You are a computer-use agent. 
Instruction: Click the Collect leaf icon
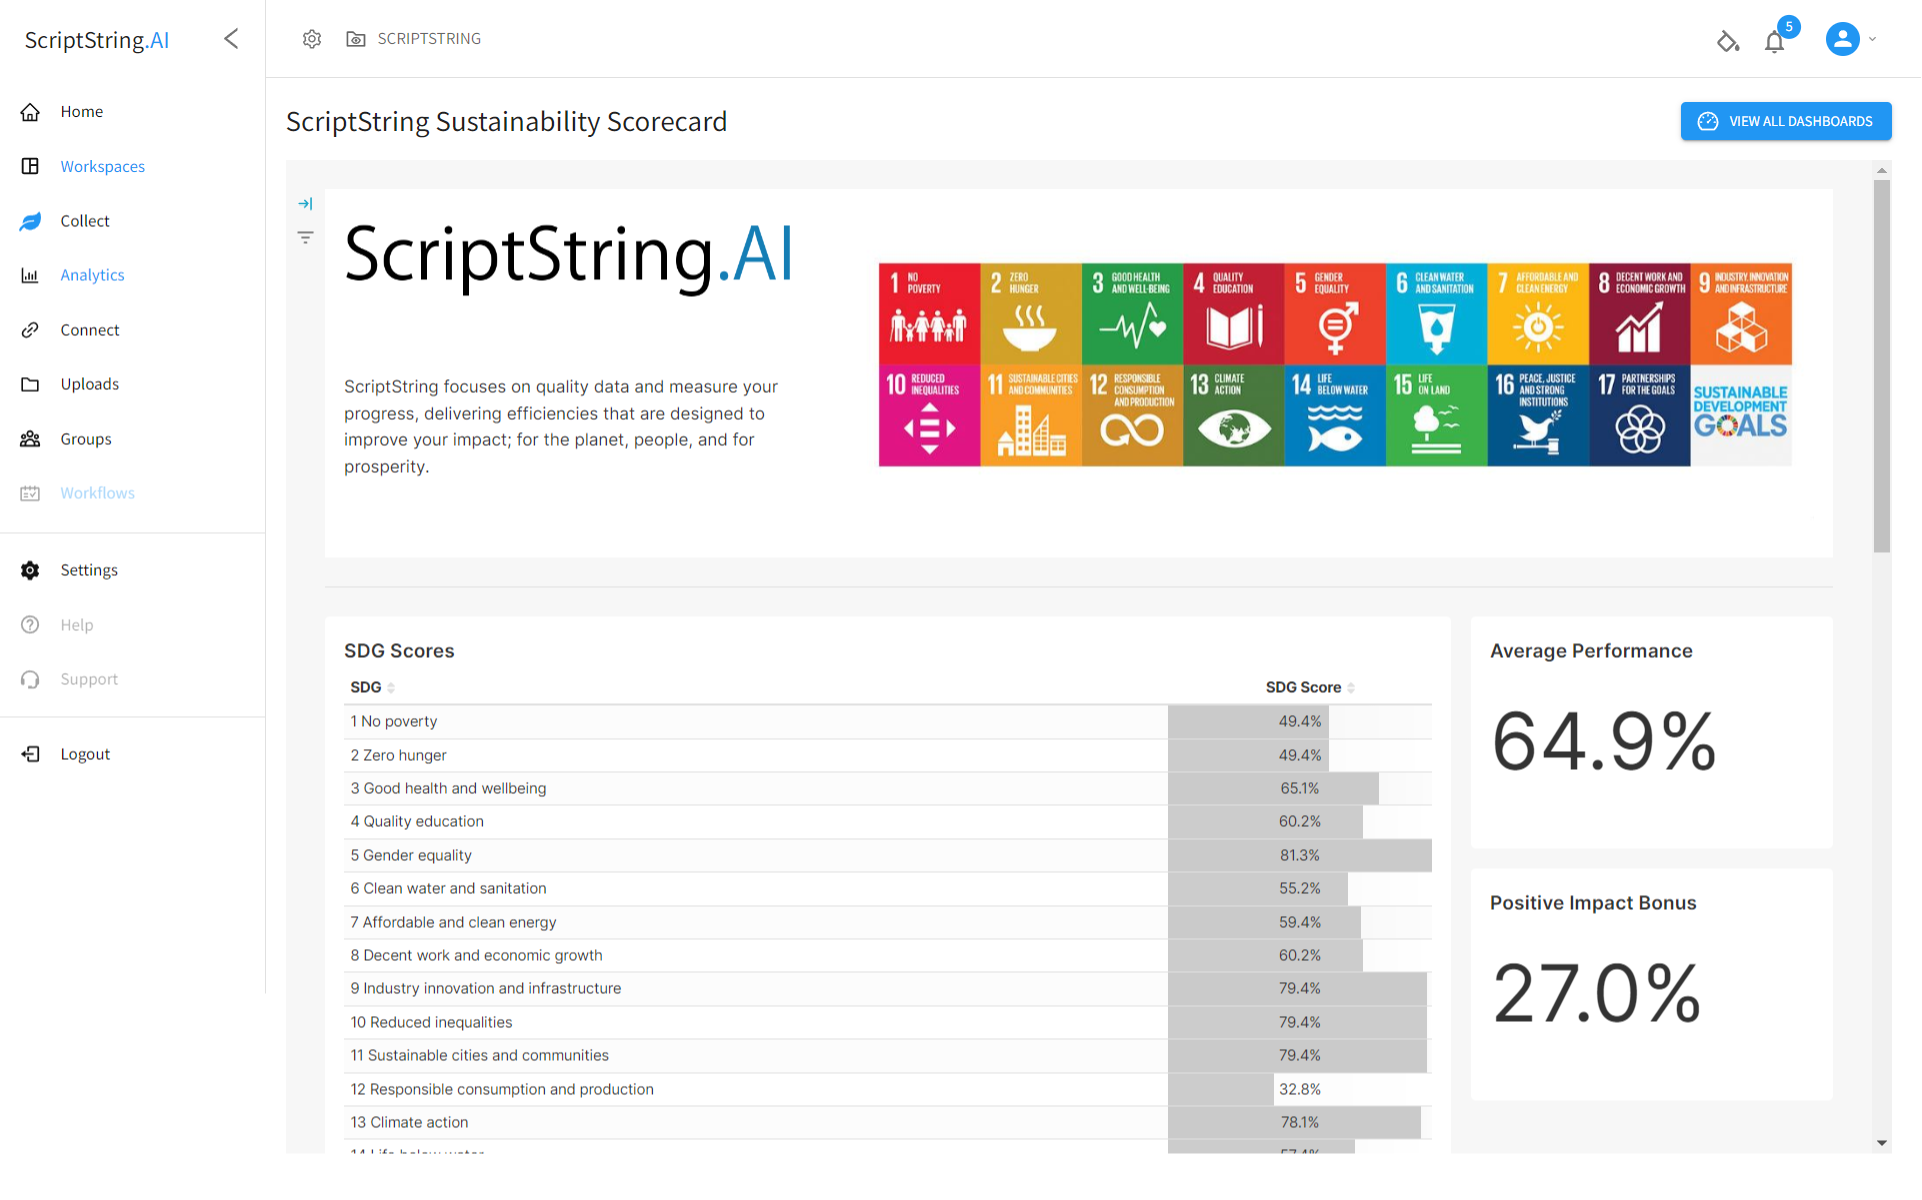30,221
